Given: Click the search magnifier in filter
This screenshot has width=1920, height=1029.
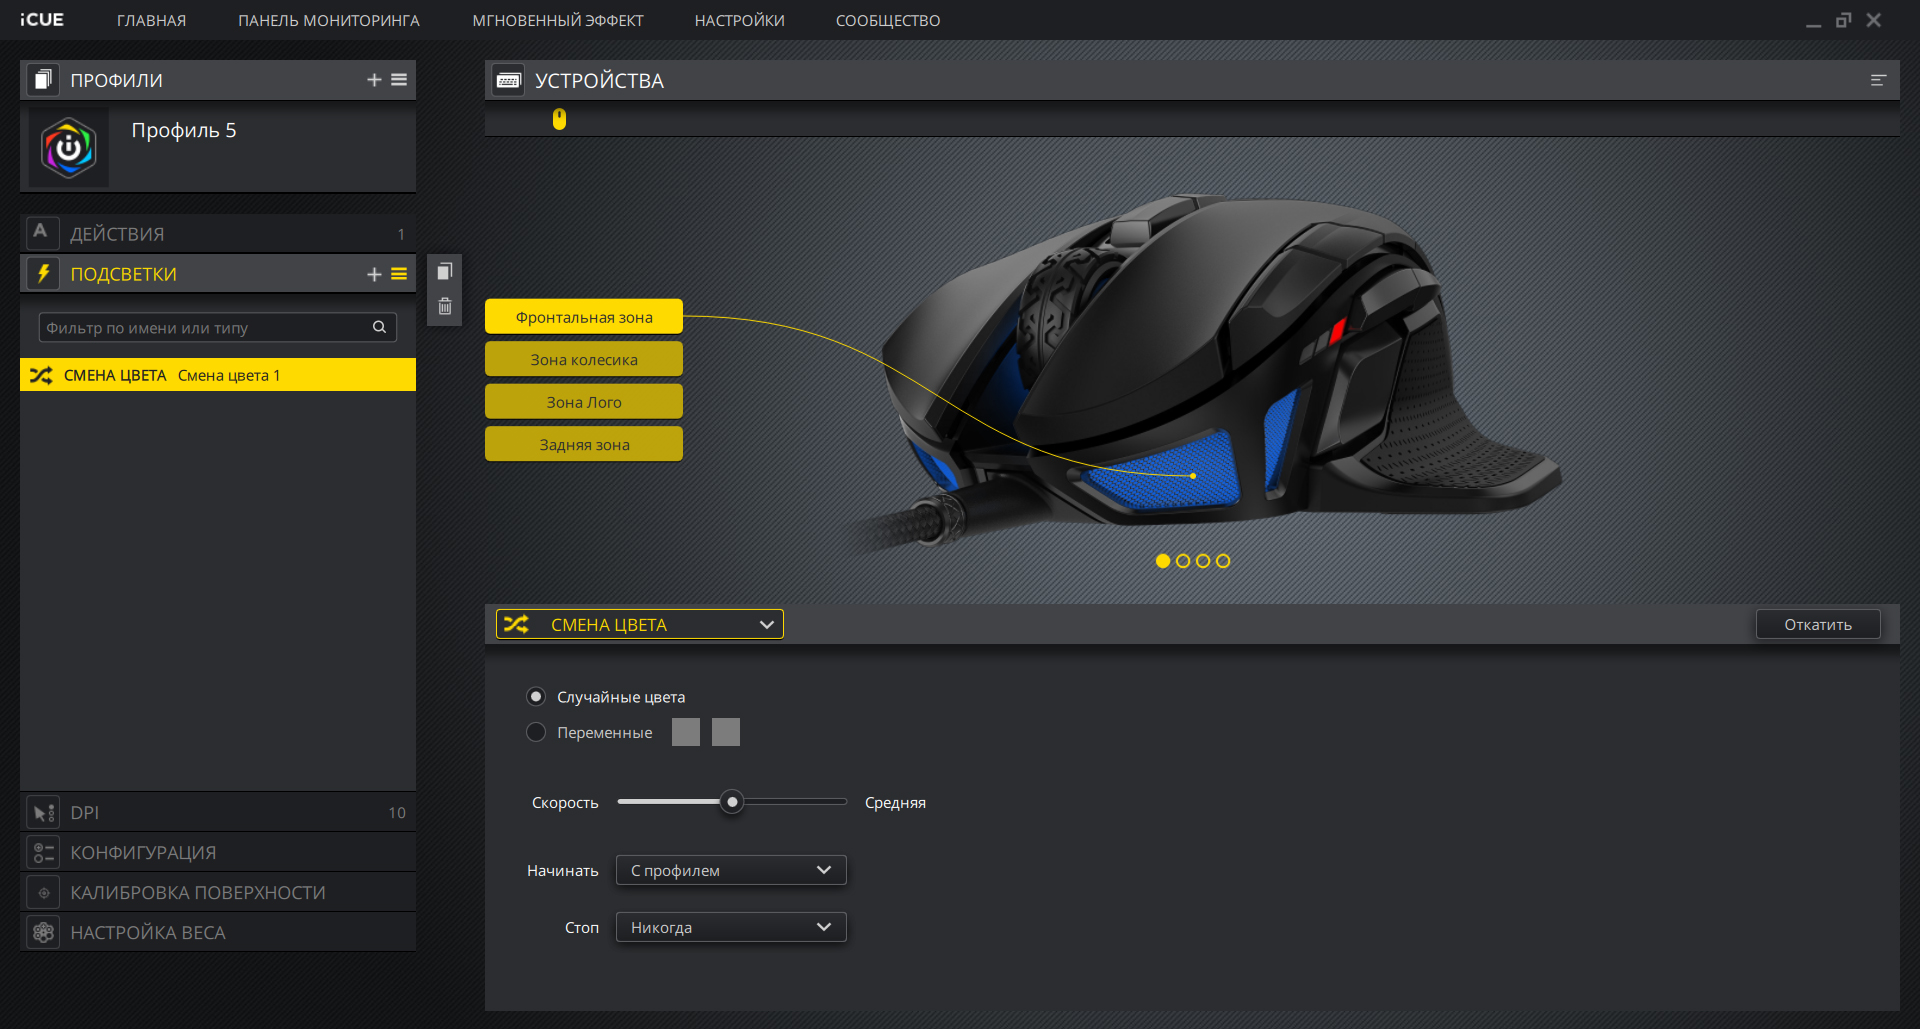Looking at the screenshot, I should [379, 327].
